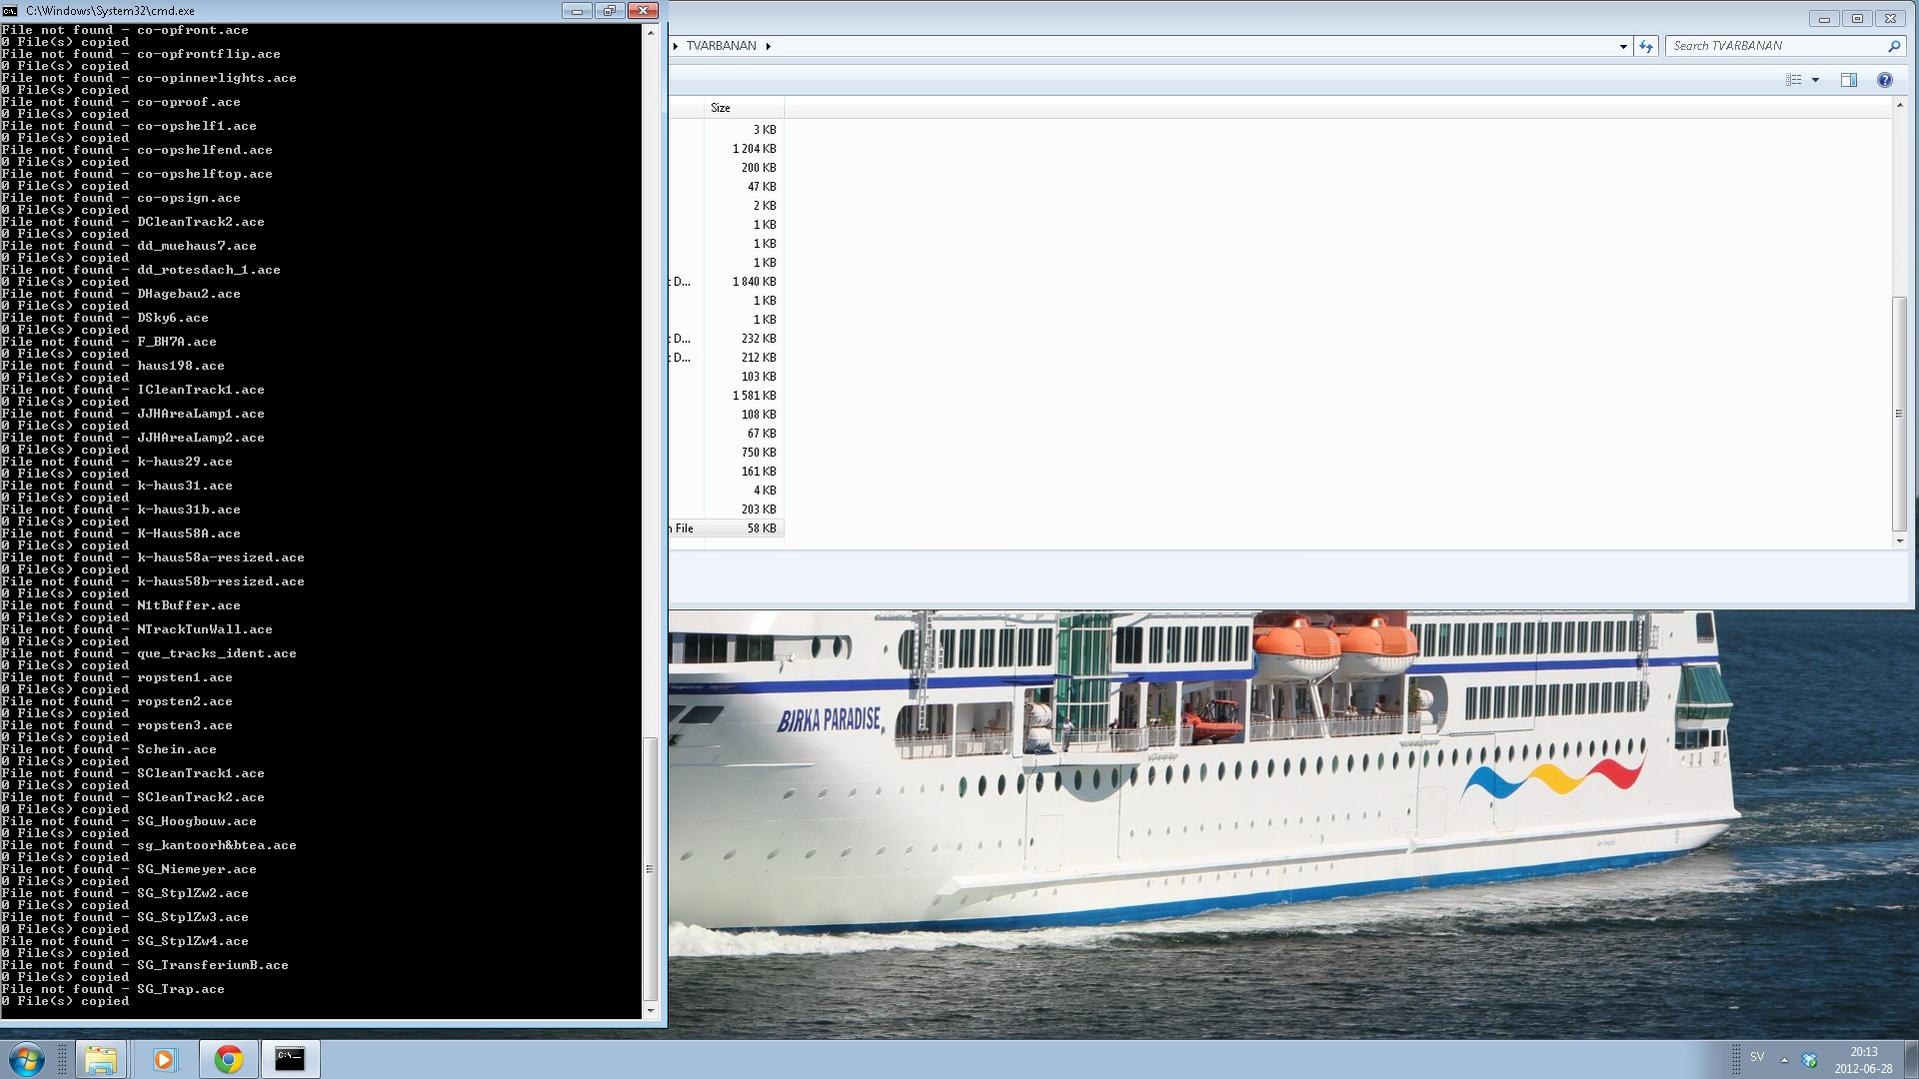Close the cmd.exe window
The height and width of the screenshot is (1079, 1919).
point(642,11)
